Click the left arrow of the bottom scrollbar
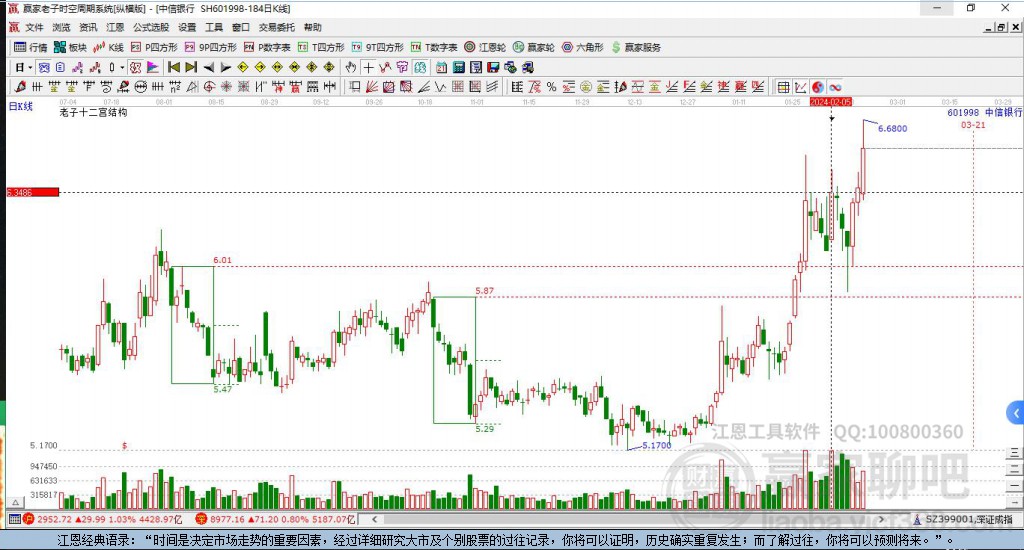 tap(374, 519)
